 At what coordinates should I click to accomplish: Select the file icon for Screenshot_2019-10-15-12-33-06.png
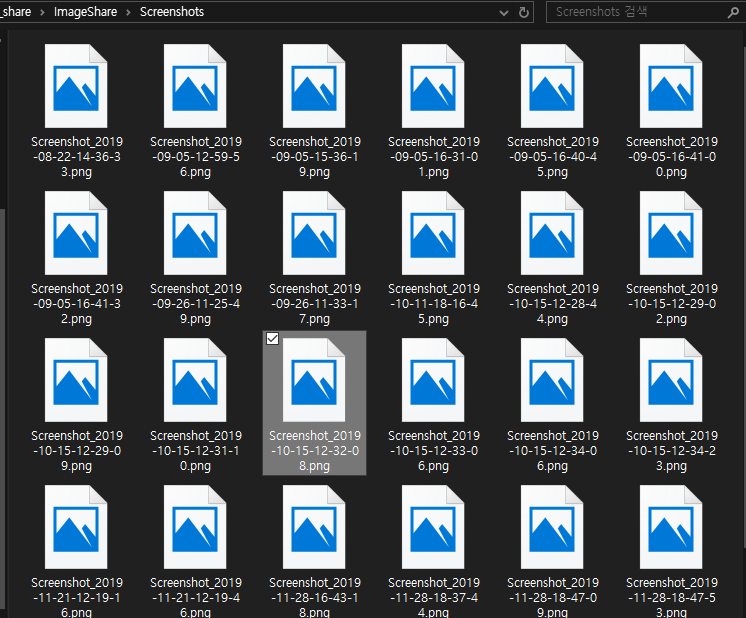(x=433, y=380)
